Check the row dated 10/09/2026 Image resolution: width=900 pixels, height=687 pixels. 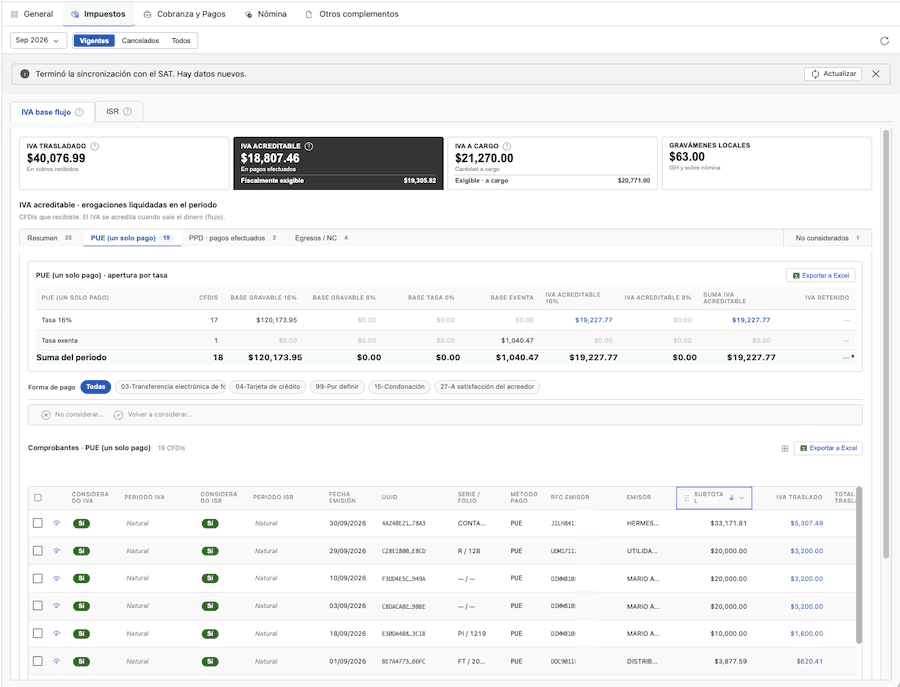click(38, 579)
